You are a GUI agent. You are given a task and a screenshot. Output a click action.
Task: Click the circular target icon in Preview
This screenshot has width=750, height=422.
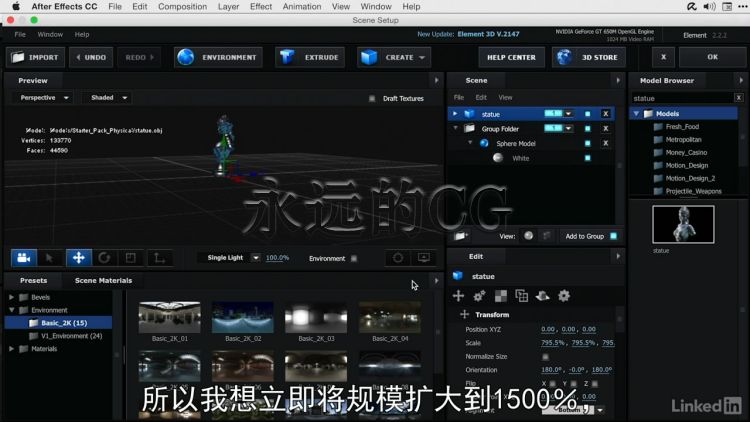pos(397,258)
